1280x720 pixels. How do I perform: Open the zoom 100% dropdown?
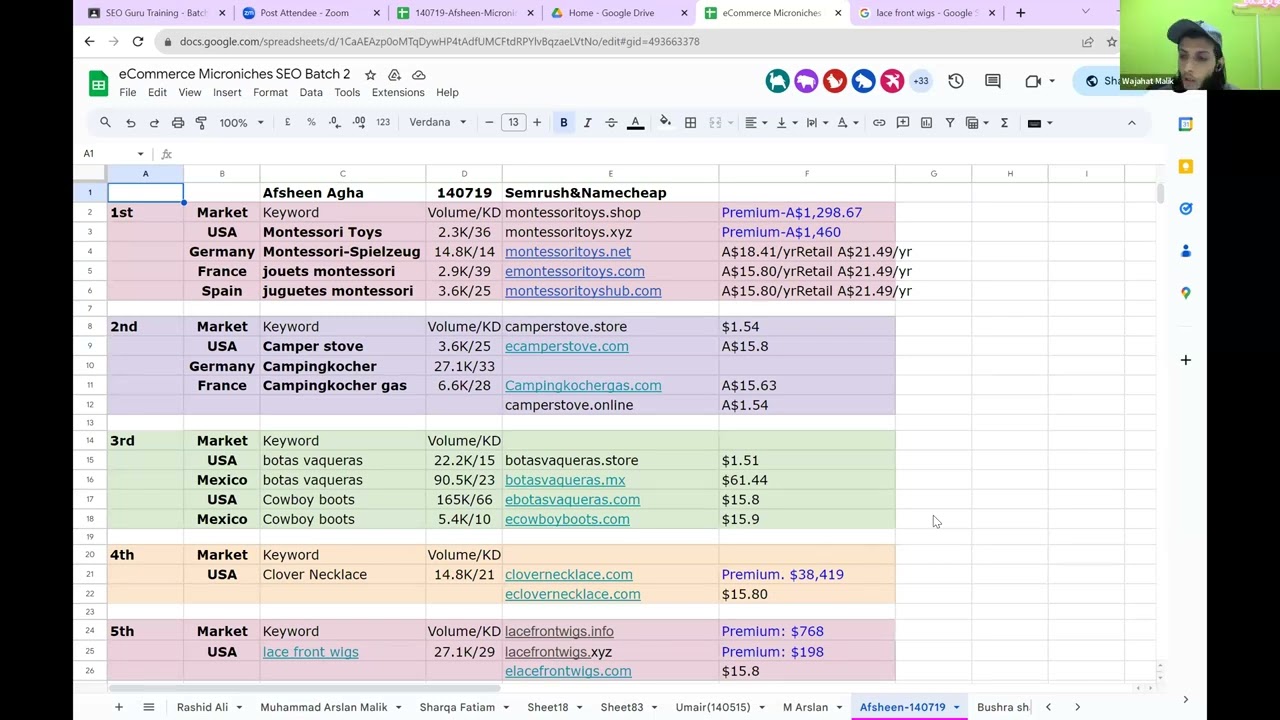[241, 123]
